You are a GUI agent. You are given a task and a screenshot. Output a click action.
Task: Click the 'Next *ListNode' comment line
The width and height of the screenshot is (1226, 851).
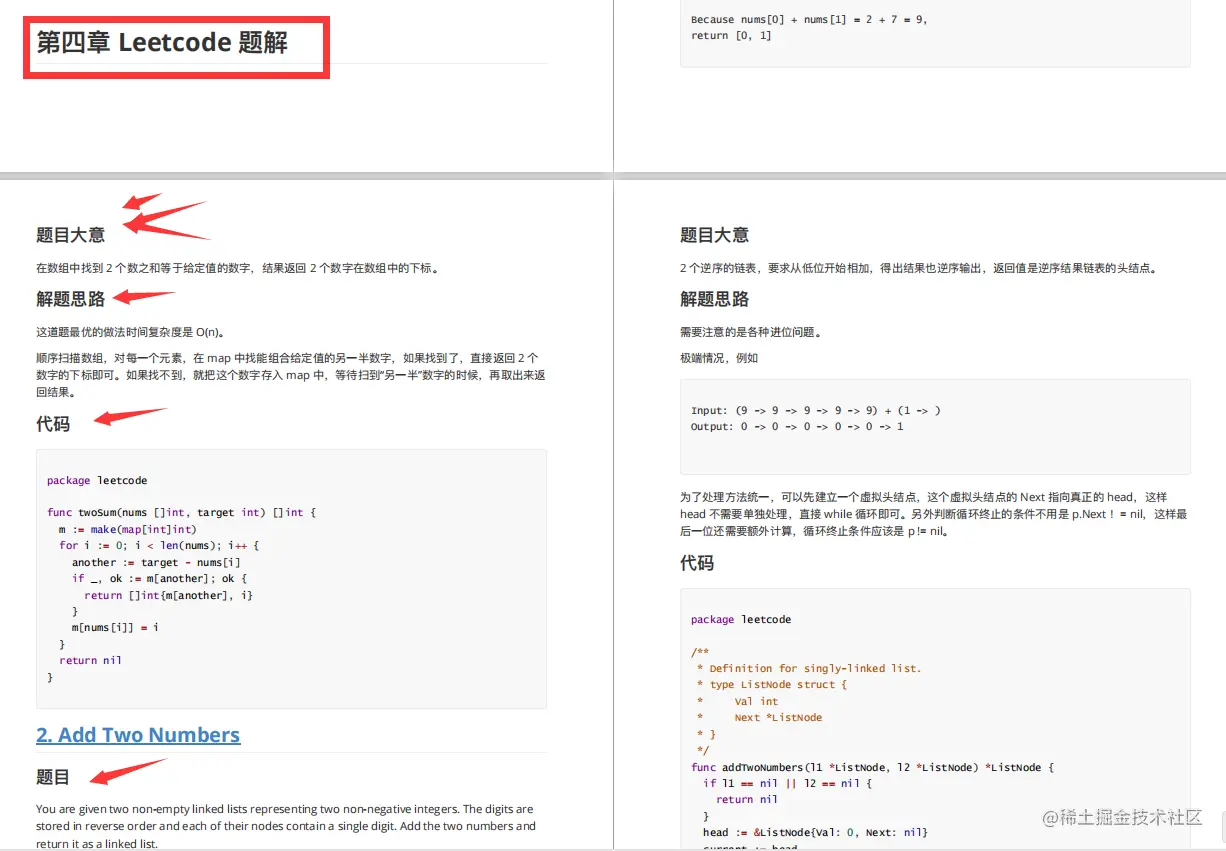click(778, 717)
